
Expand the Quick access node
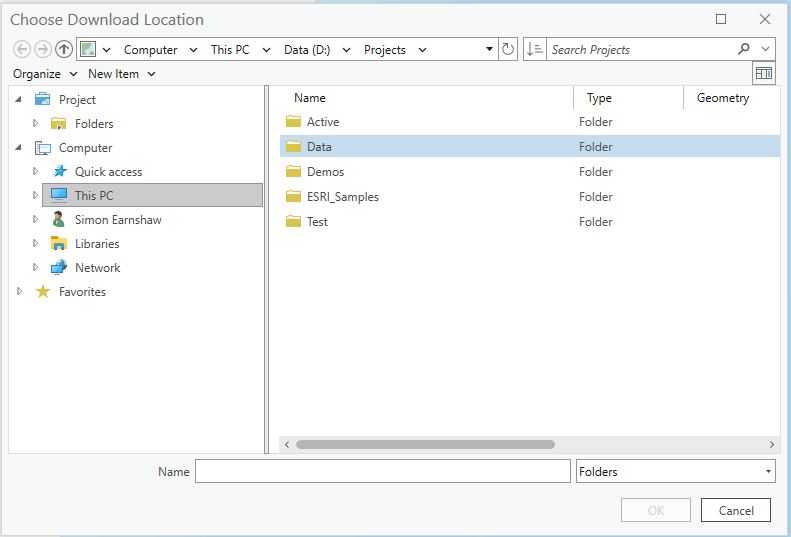35,171
